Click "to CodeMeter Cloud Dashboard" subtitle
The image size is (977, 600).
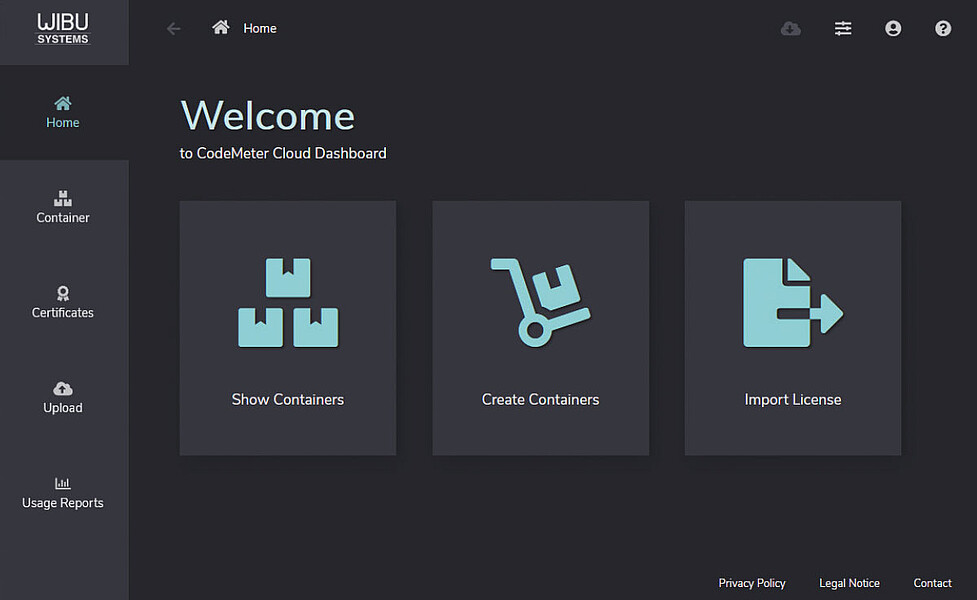tap(283, 153)
